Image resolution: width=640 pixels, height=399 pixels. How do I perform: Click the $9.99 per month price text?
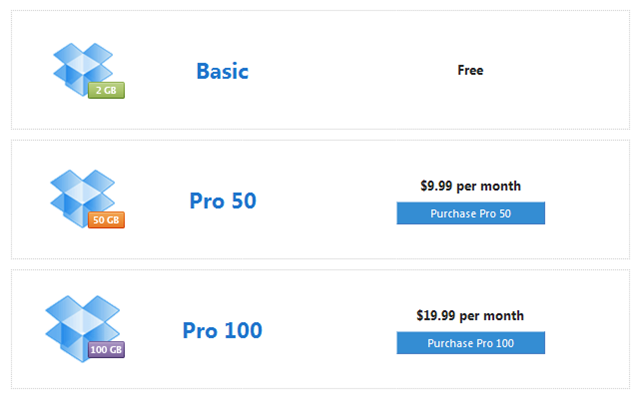[x=471, y=186]
